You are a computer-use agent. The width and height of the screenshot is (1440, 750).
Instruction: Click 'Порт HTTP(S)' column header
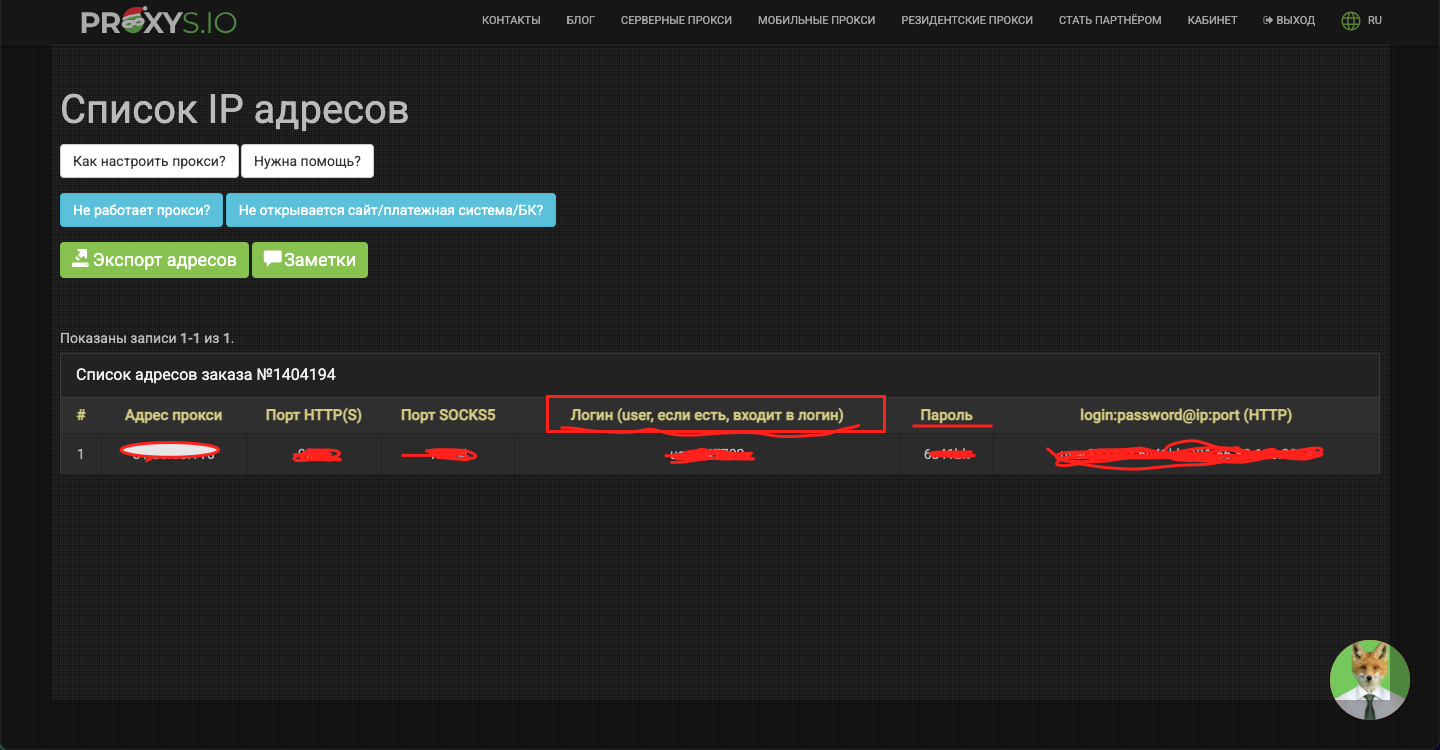tap(313, 415)
